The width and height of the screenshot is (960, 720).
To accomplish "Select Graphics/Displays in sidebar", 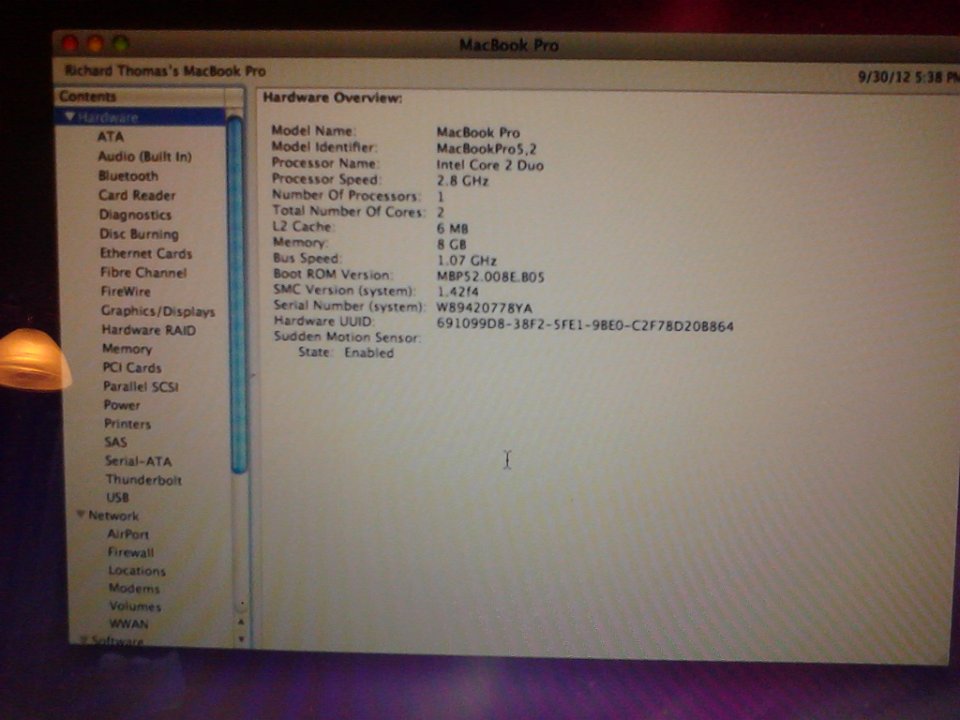I will 158,311.
